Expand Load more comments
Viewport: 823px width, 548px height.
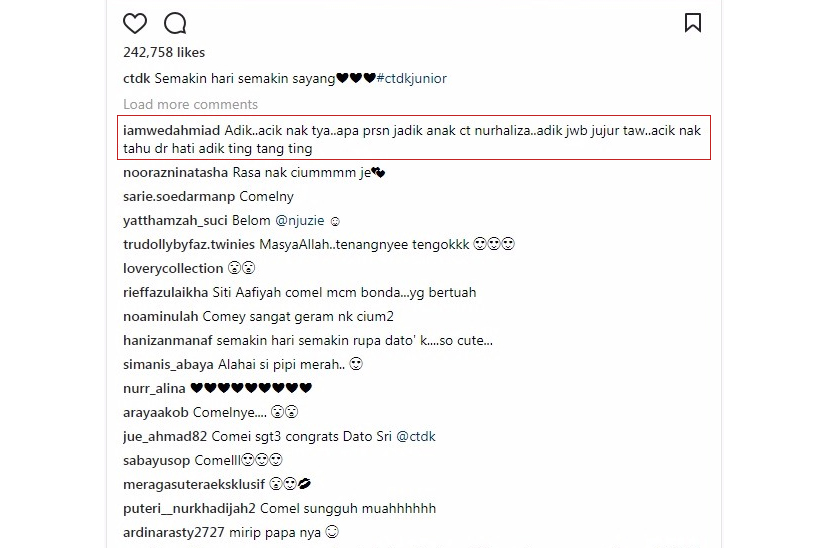click(191, 104)
